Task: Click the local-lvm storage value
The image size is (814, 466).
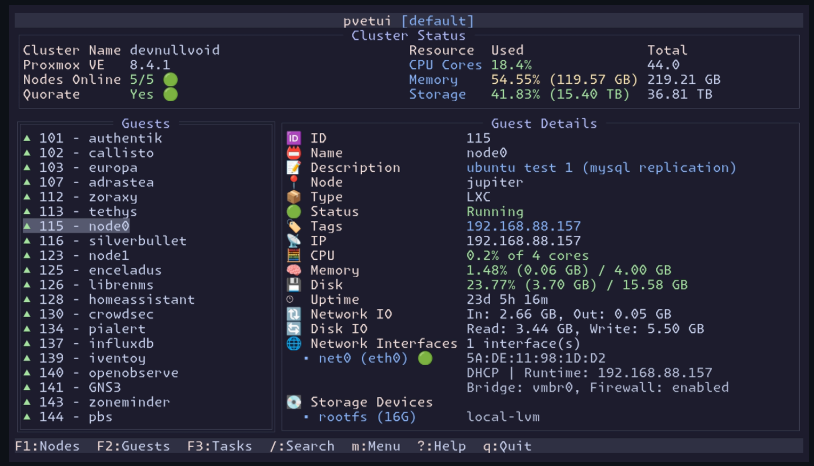Action: point(503,417)
